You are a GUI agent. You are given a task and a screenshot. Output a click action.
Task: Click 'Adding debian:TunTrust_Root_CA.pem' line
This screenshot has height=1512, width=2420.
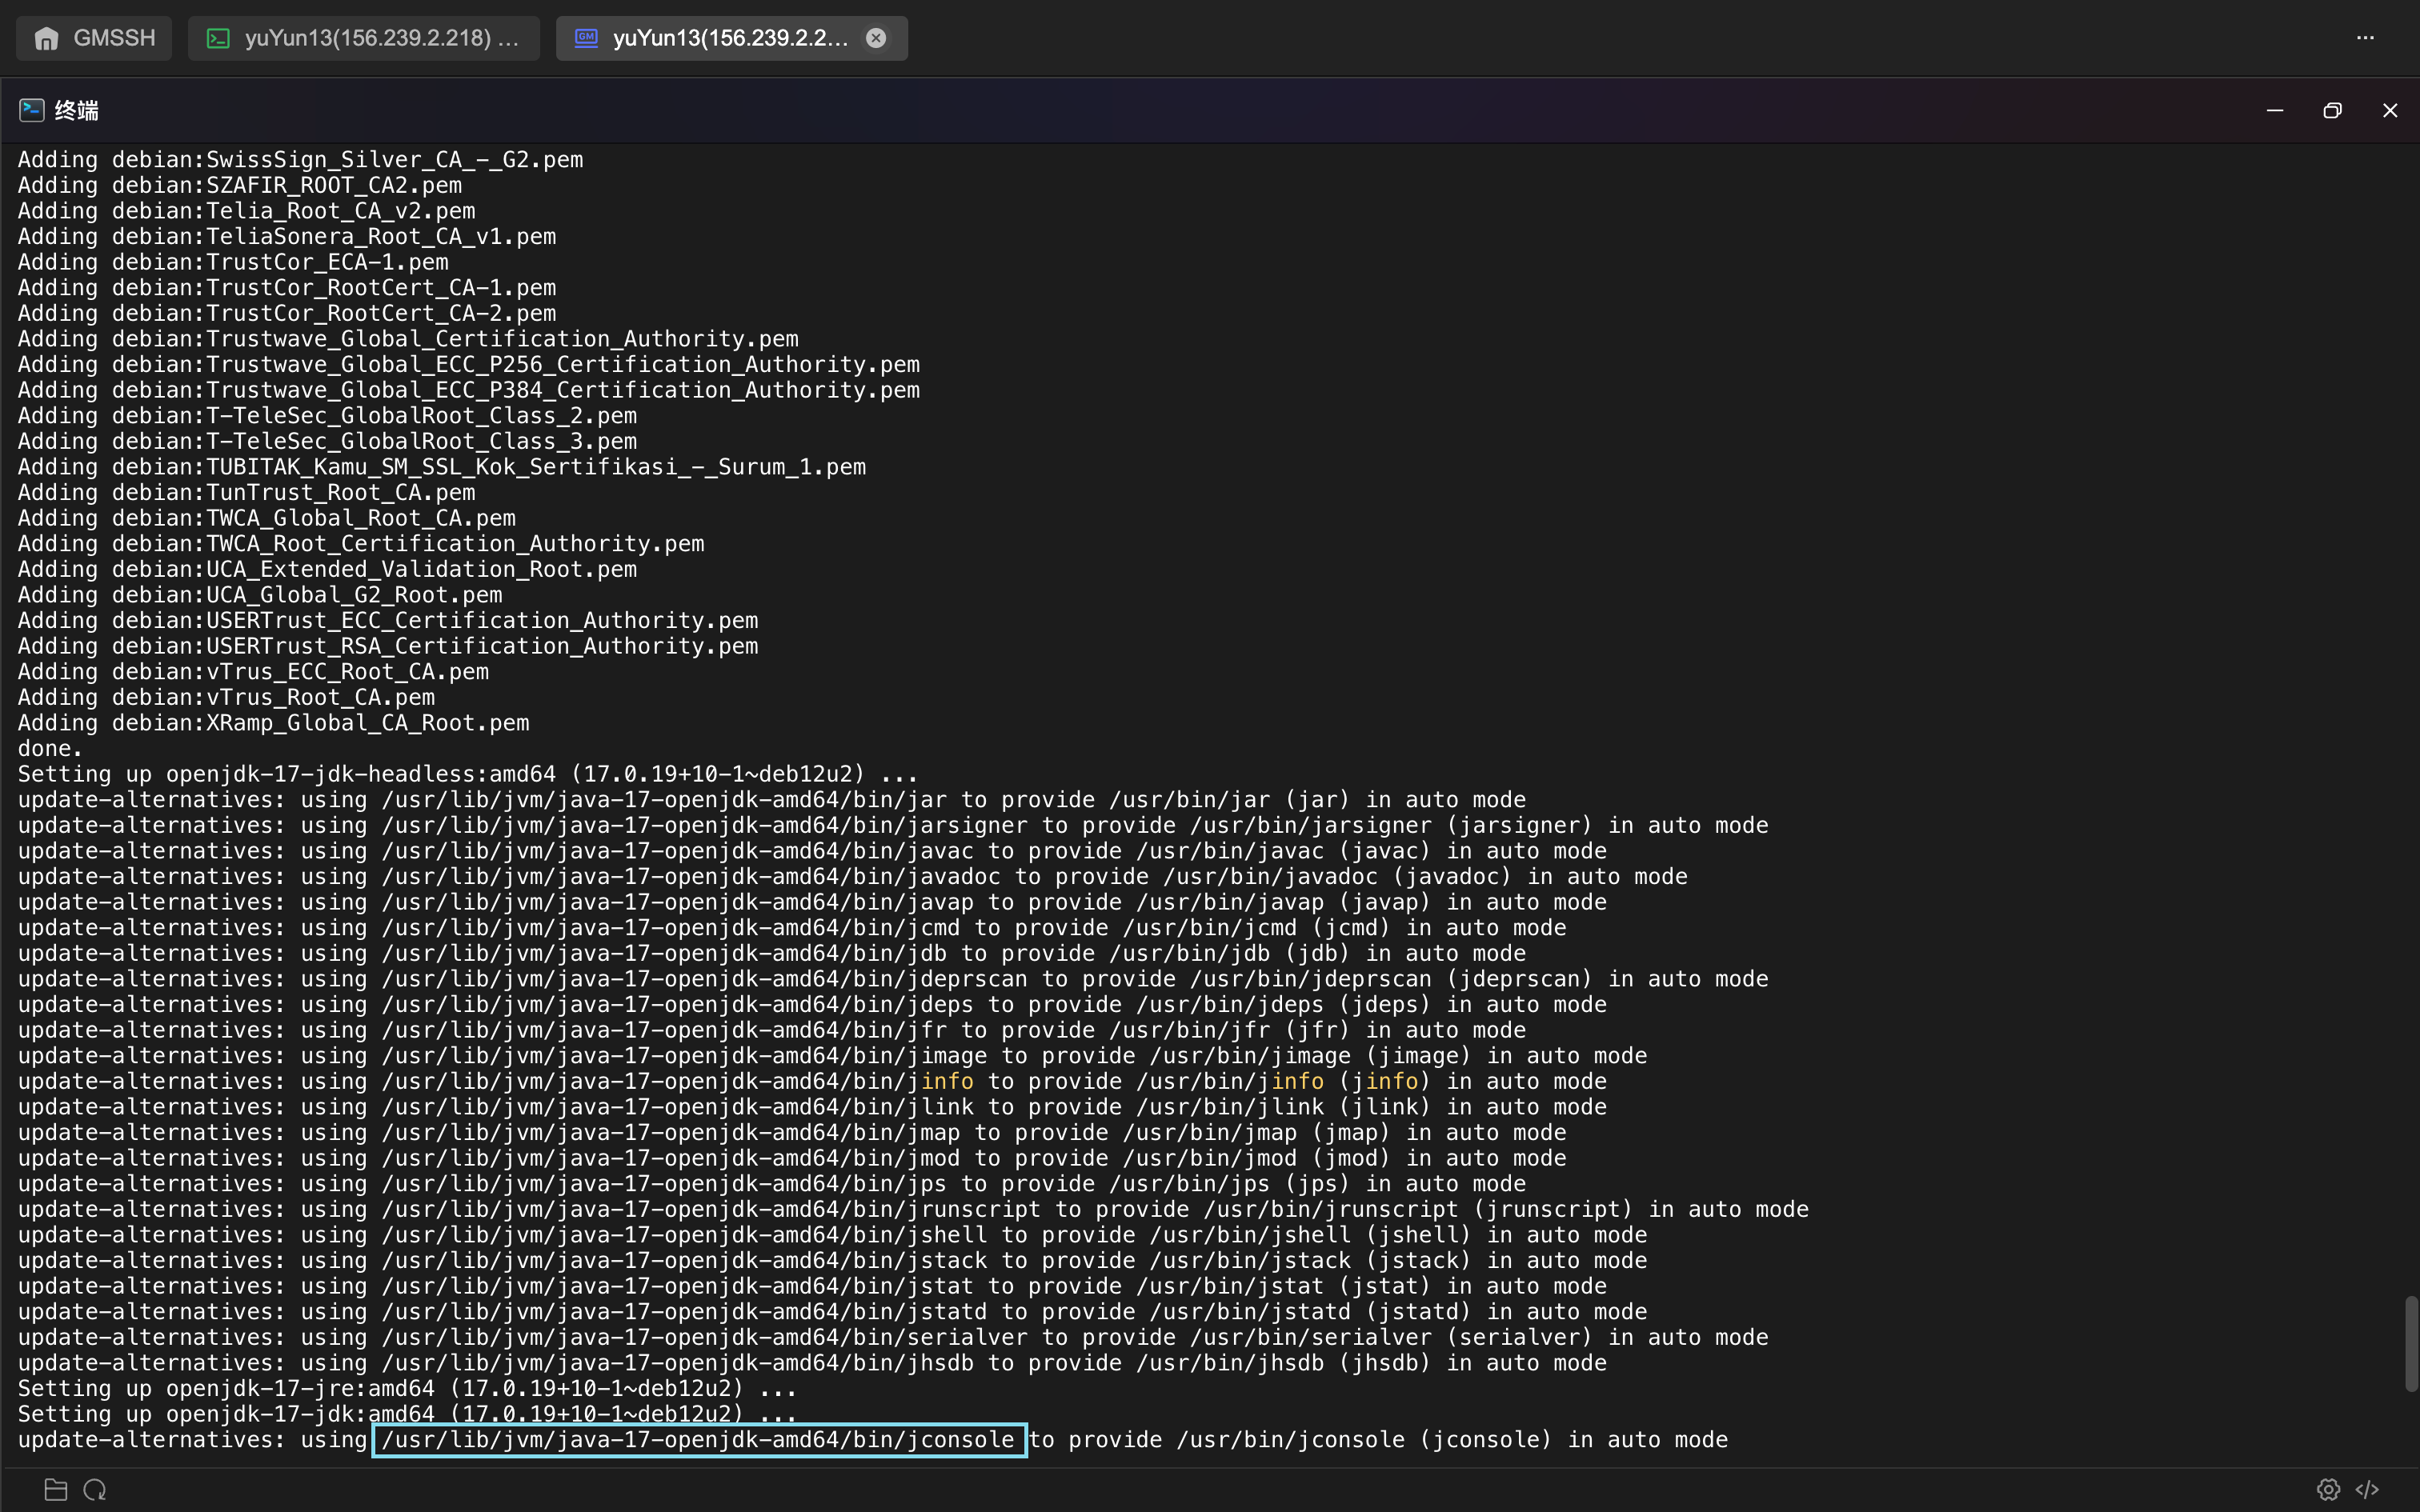pyautogui.click(x=246, y=493)
